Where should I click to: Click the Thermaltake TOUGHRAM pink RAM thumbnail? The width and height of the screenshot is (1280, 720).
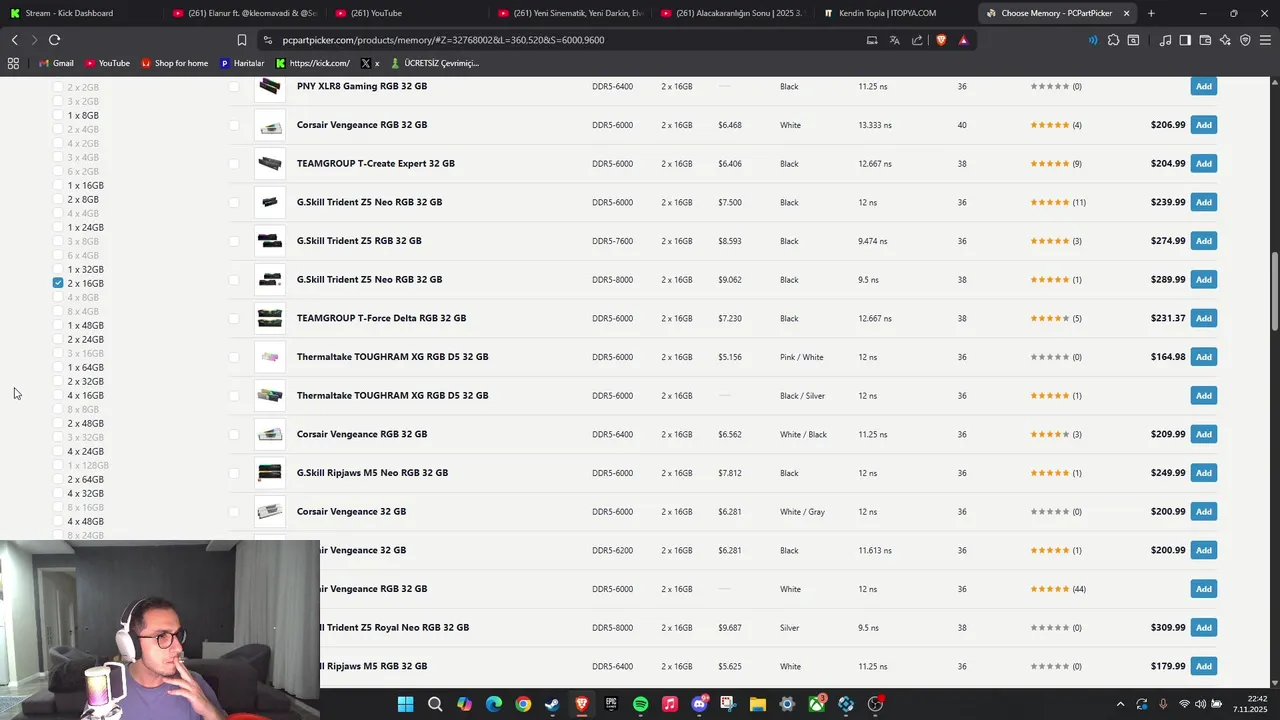[269, 357]
